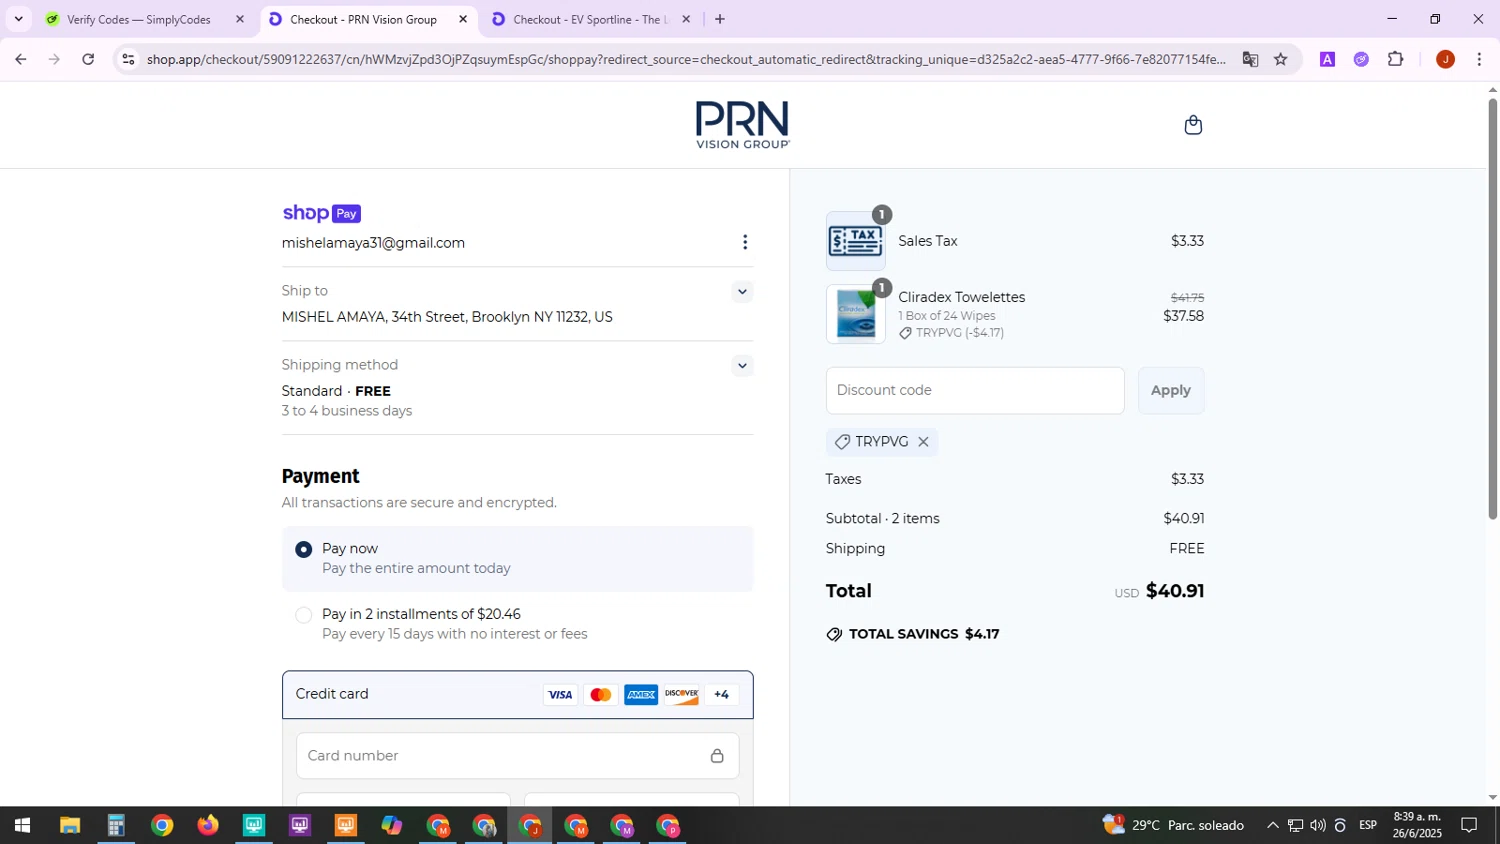
Task: Click the TOTAL SAVINGS $4.17 text
Action: 924,634
